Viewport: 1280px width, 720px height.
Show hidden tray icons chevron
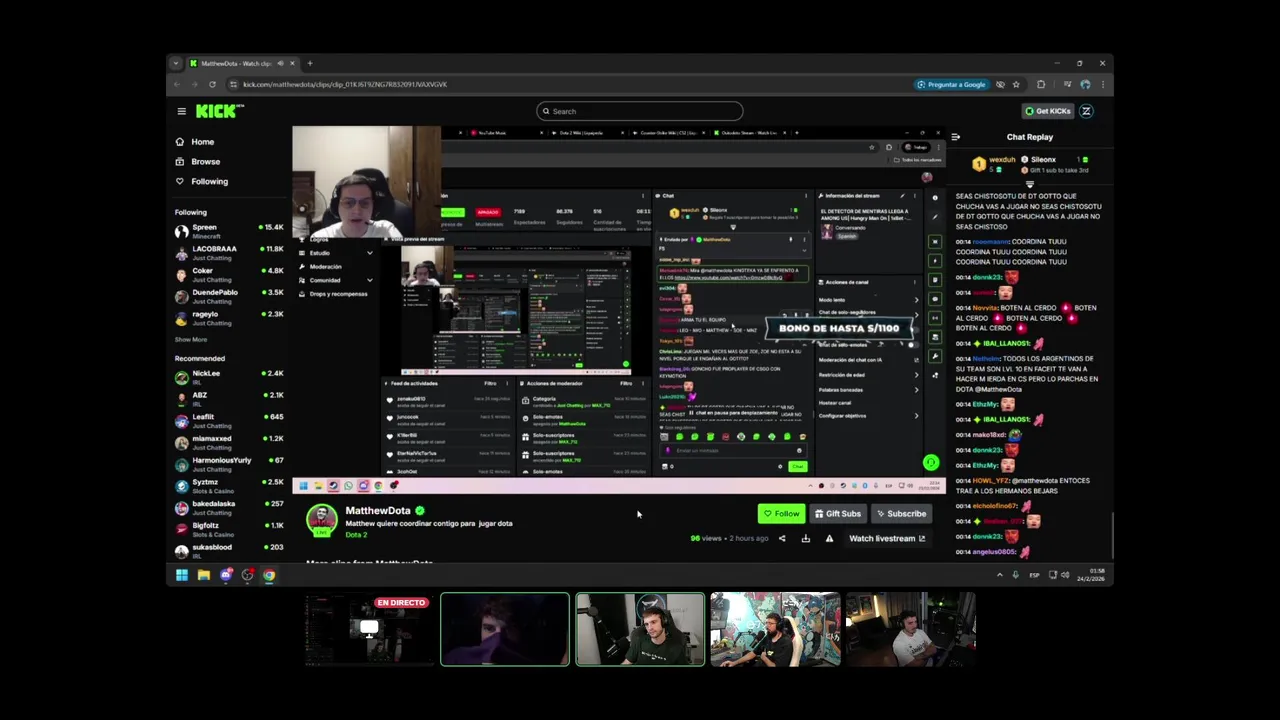(999, 575)
